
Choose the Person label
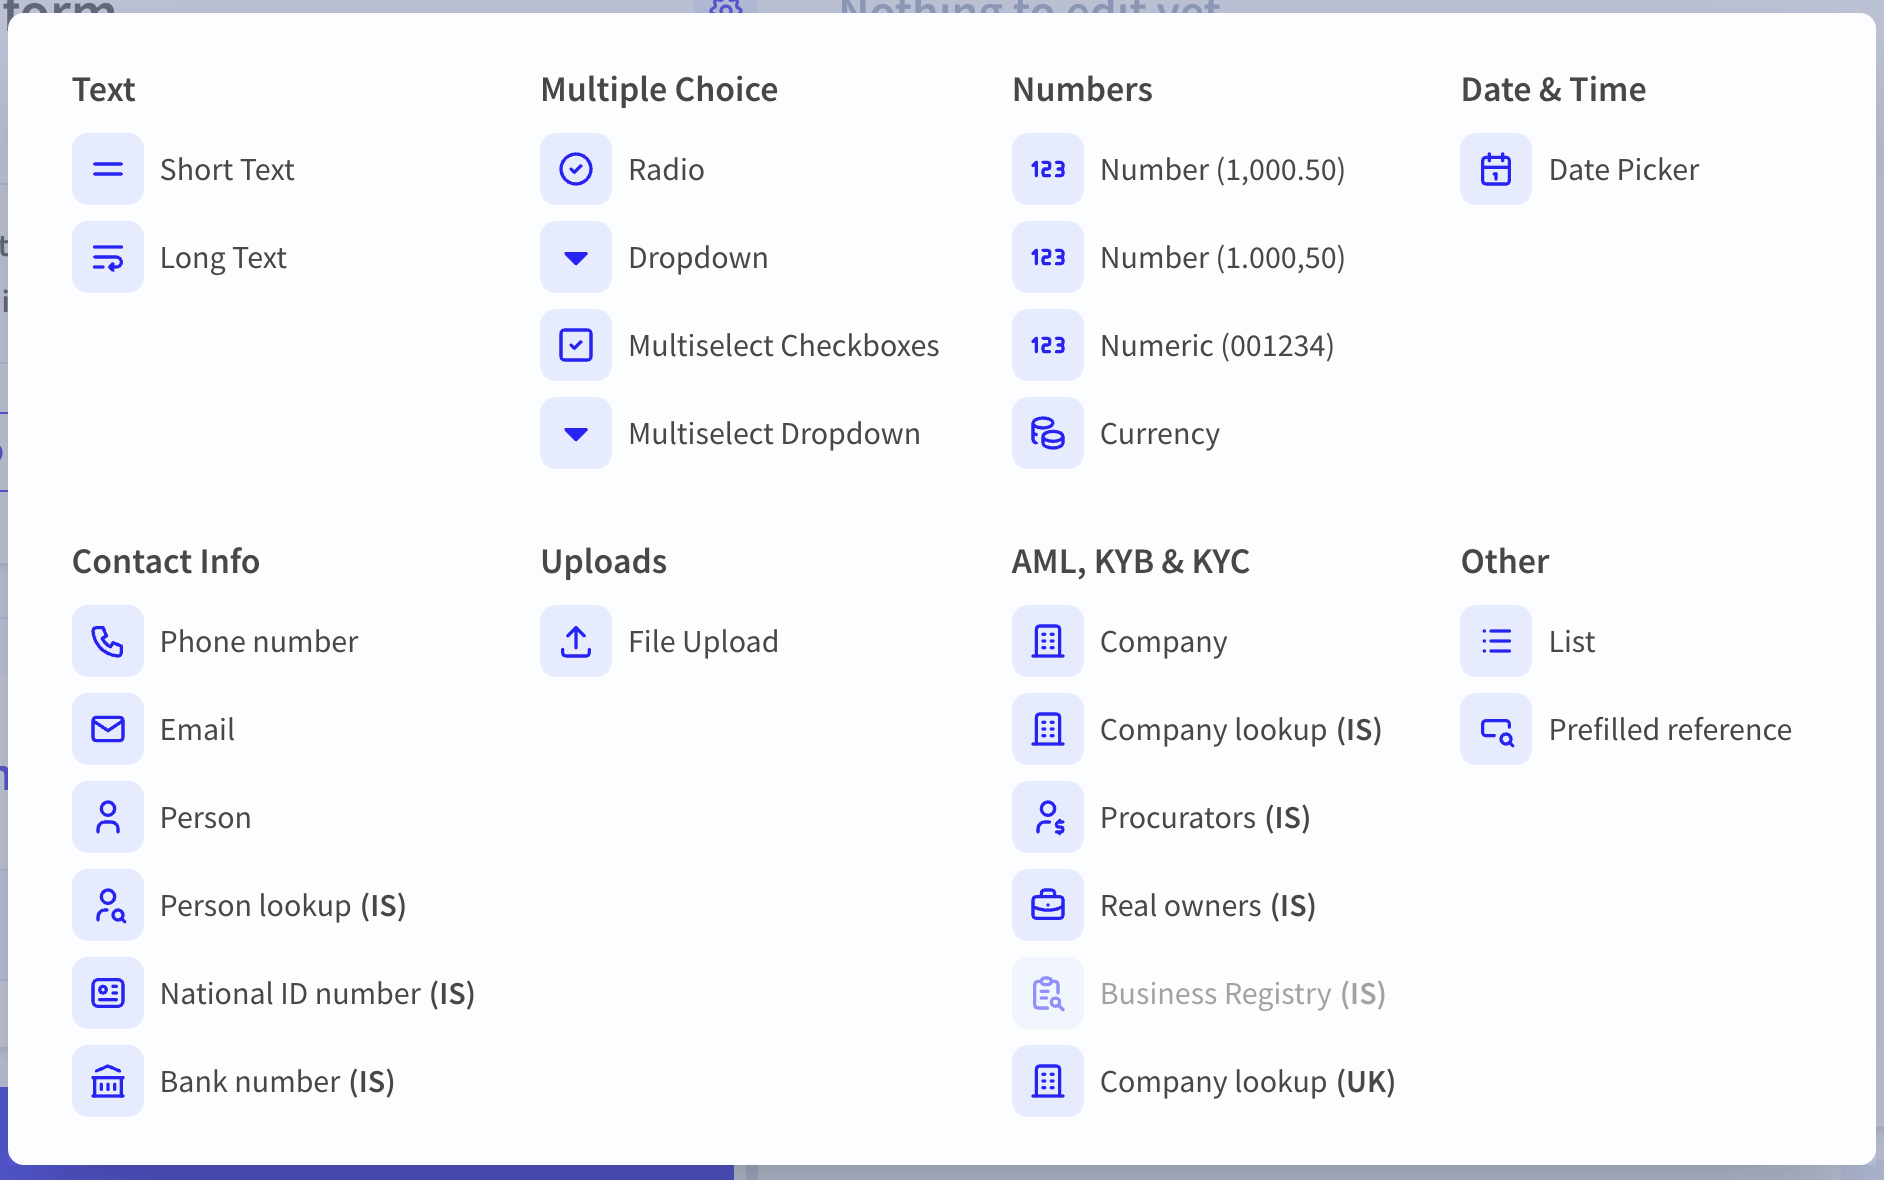(x=205, y=818)
